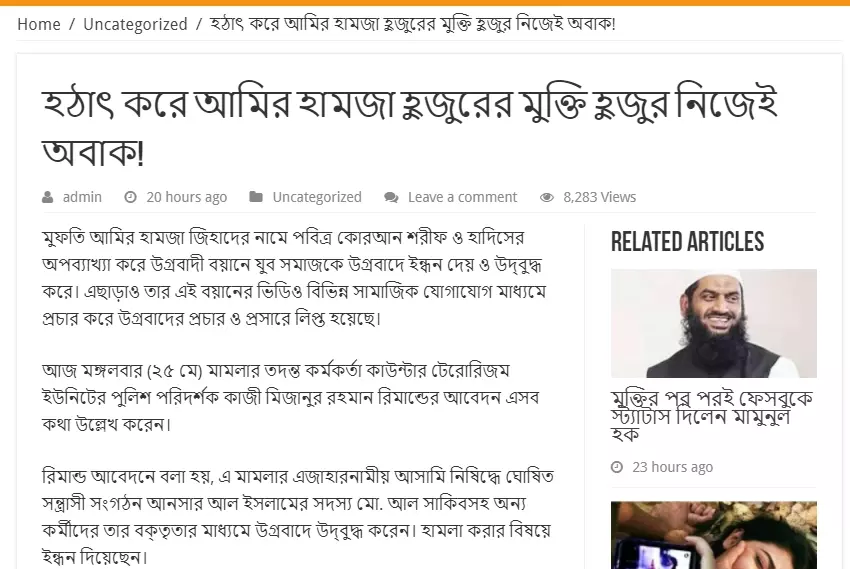
Task: Click the Leave a comment link
Action: [x=462, y=197]
